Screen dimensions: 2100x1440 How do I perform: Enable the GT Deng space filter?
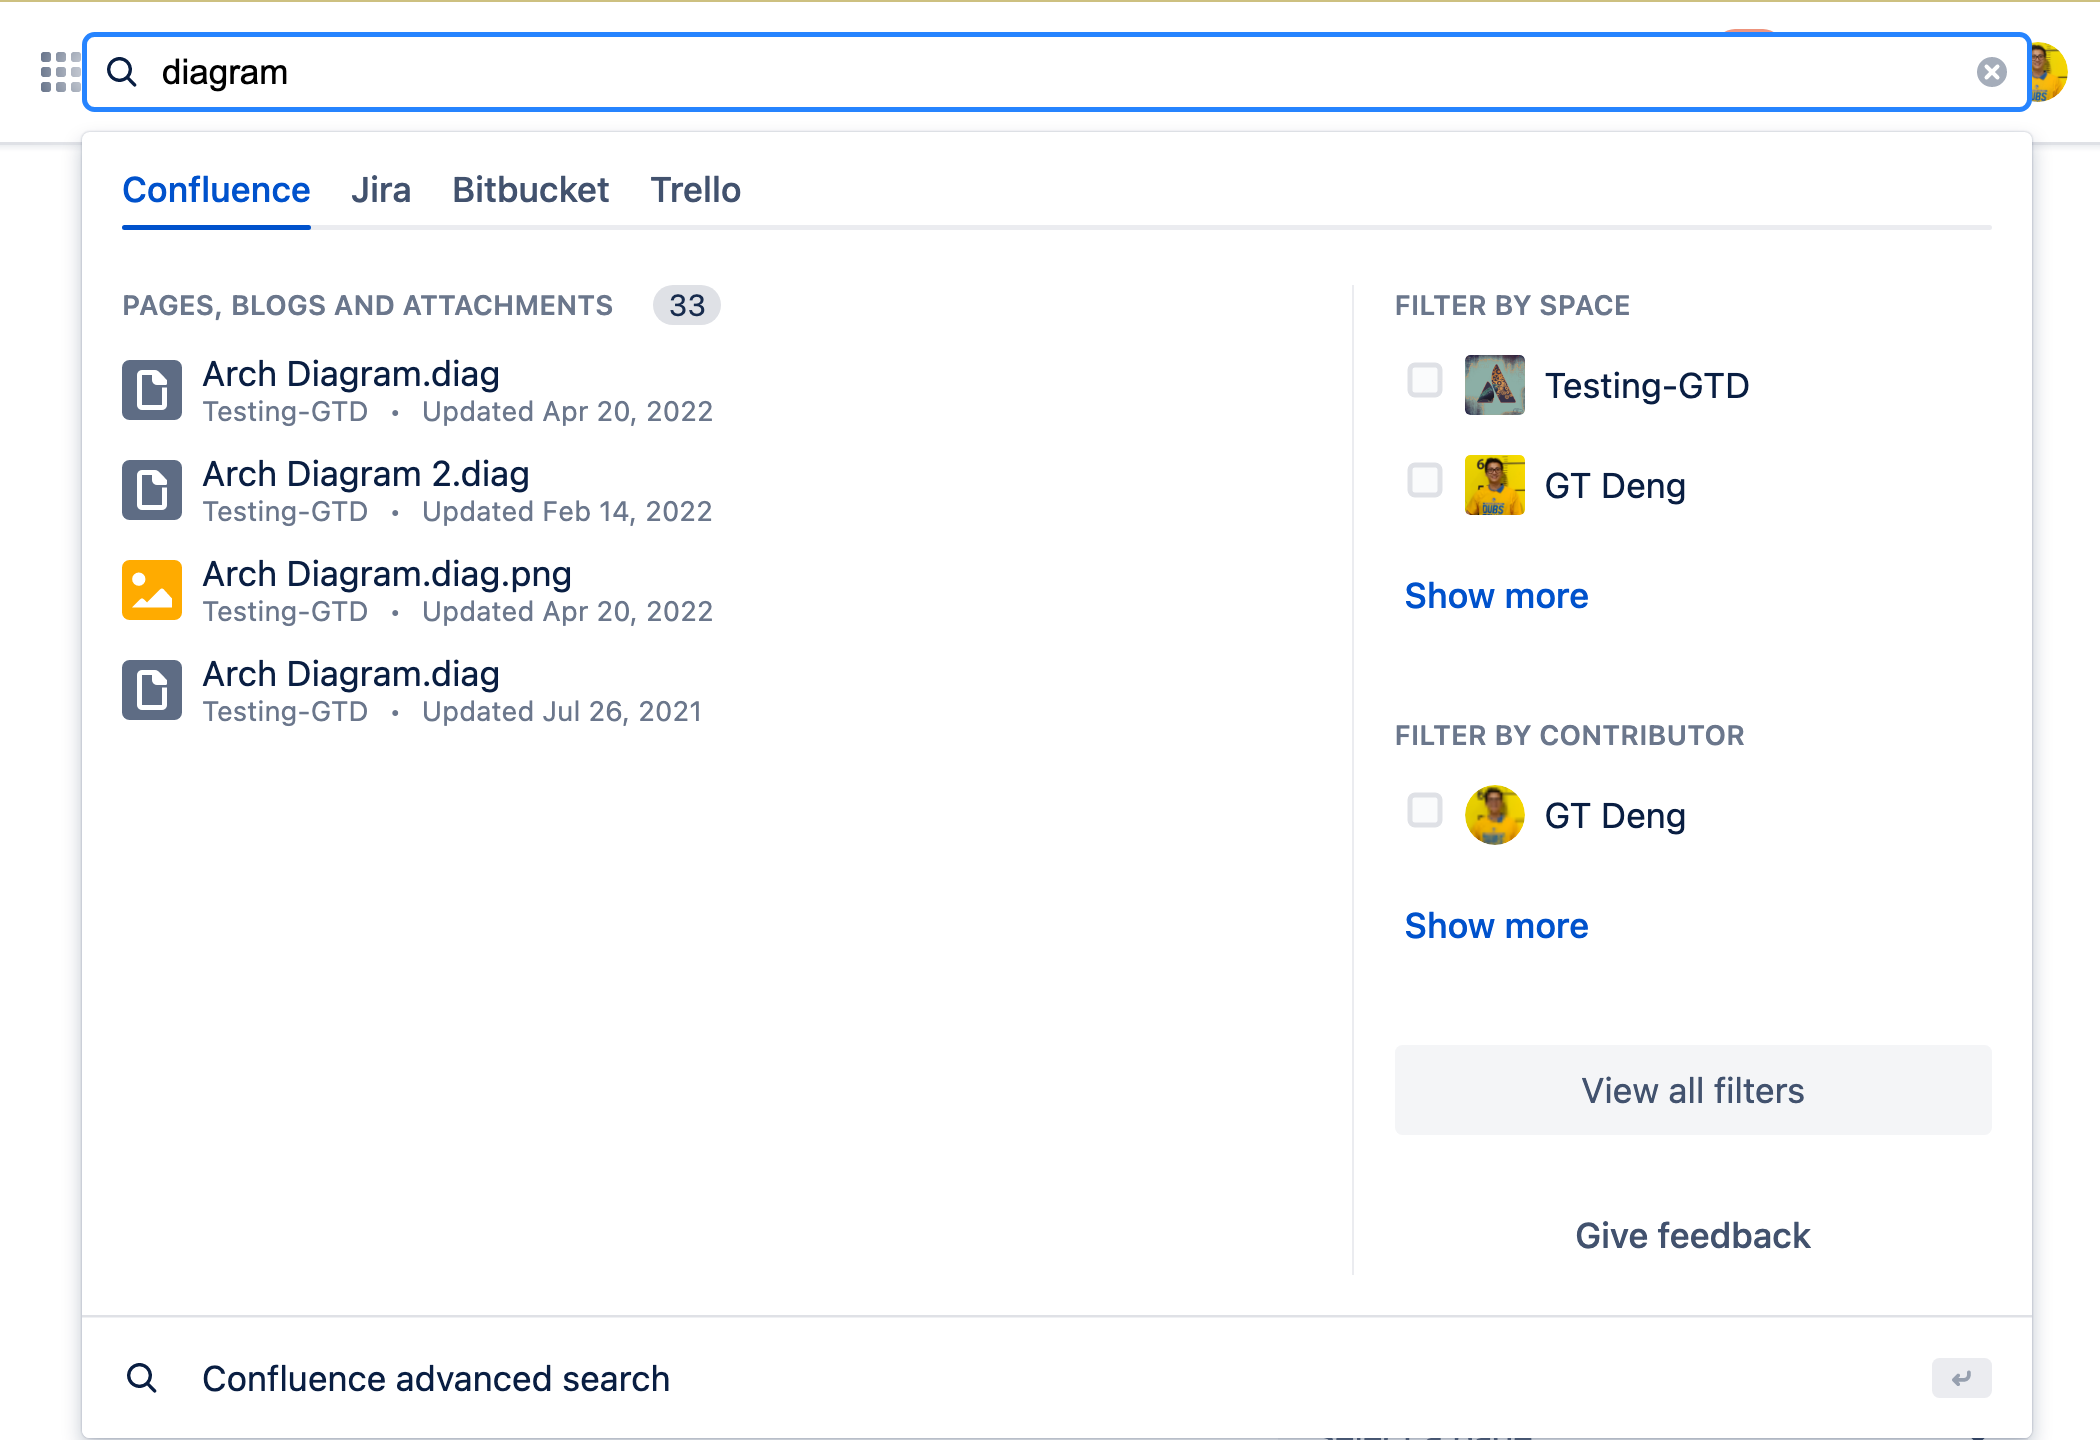tap(1424, 481)
